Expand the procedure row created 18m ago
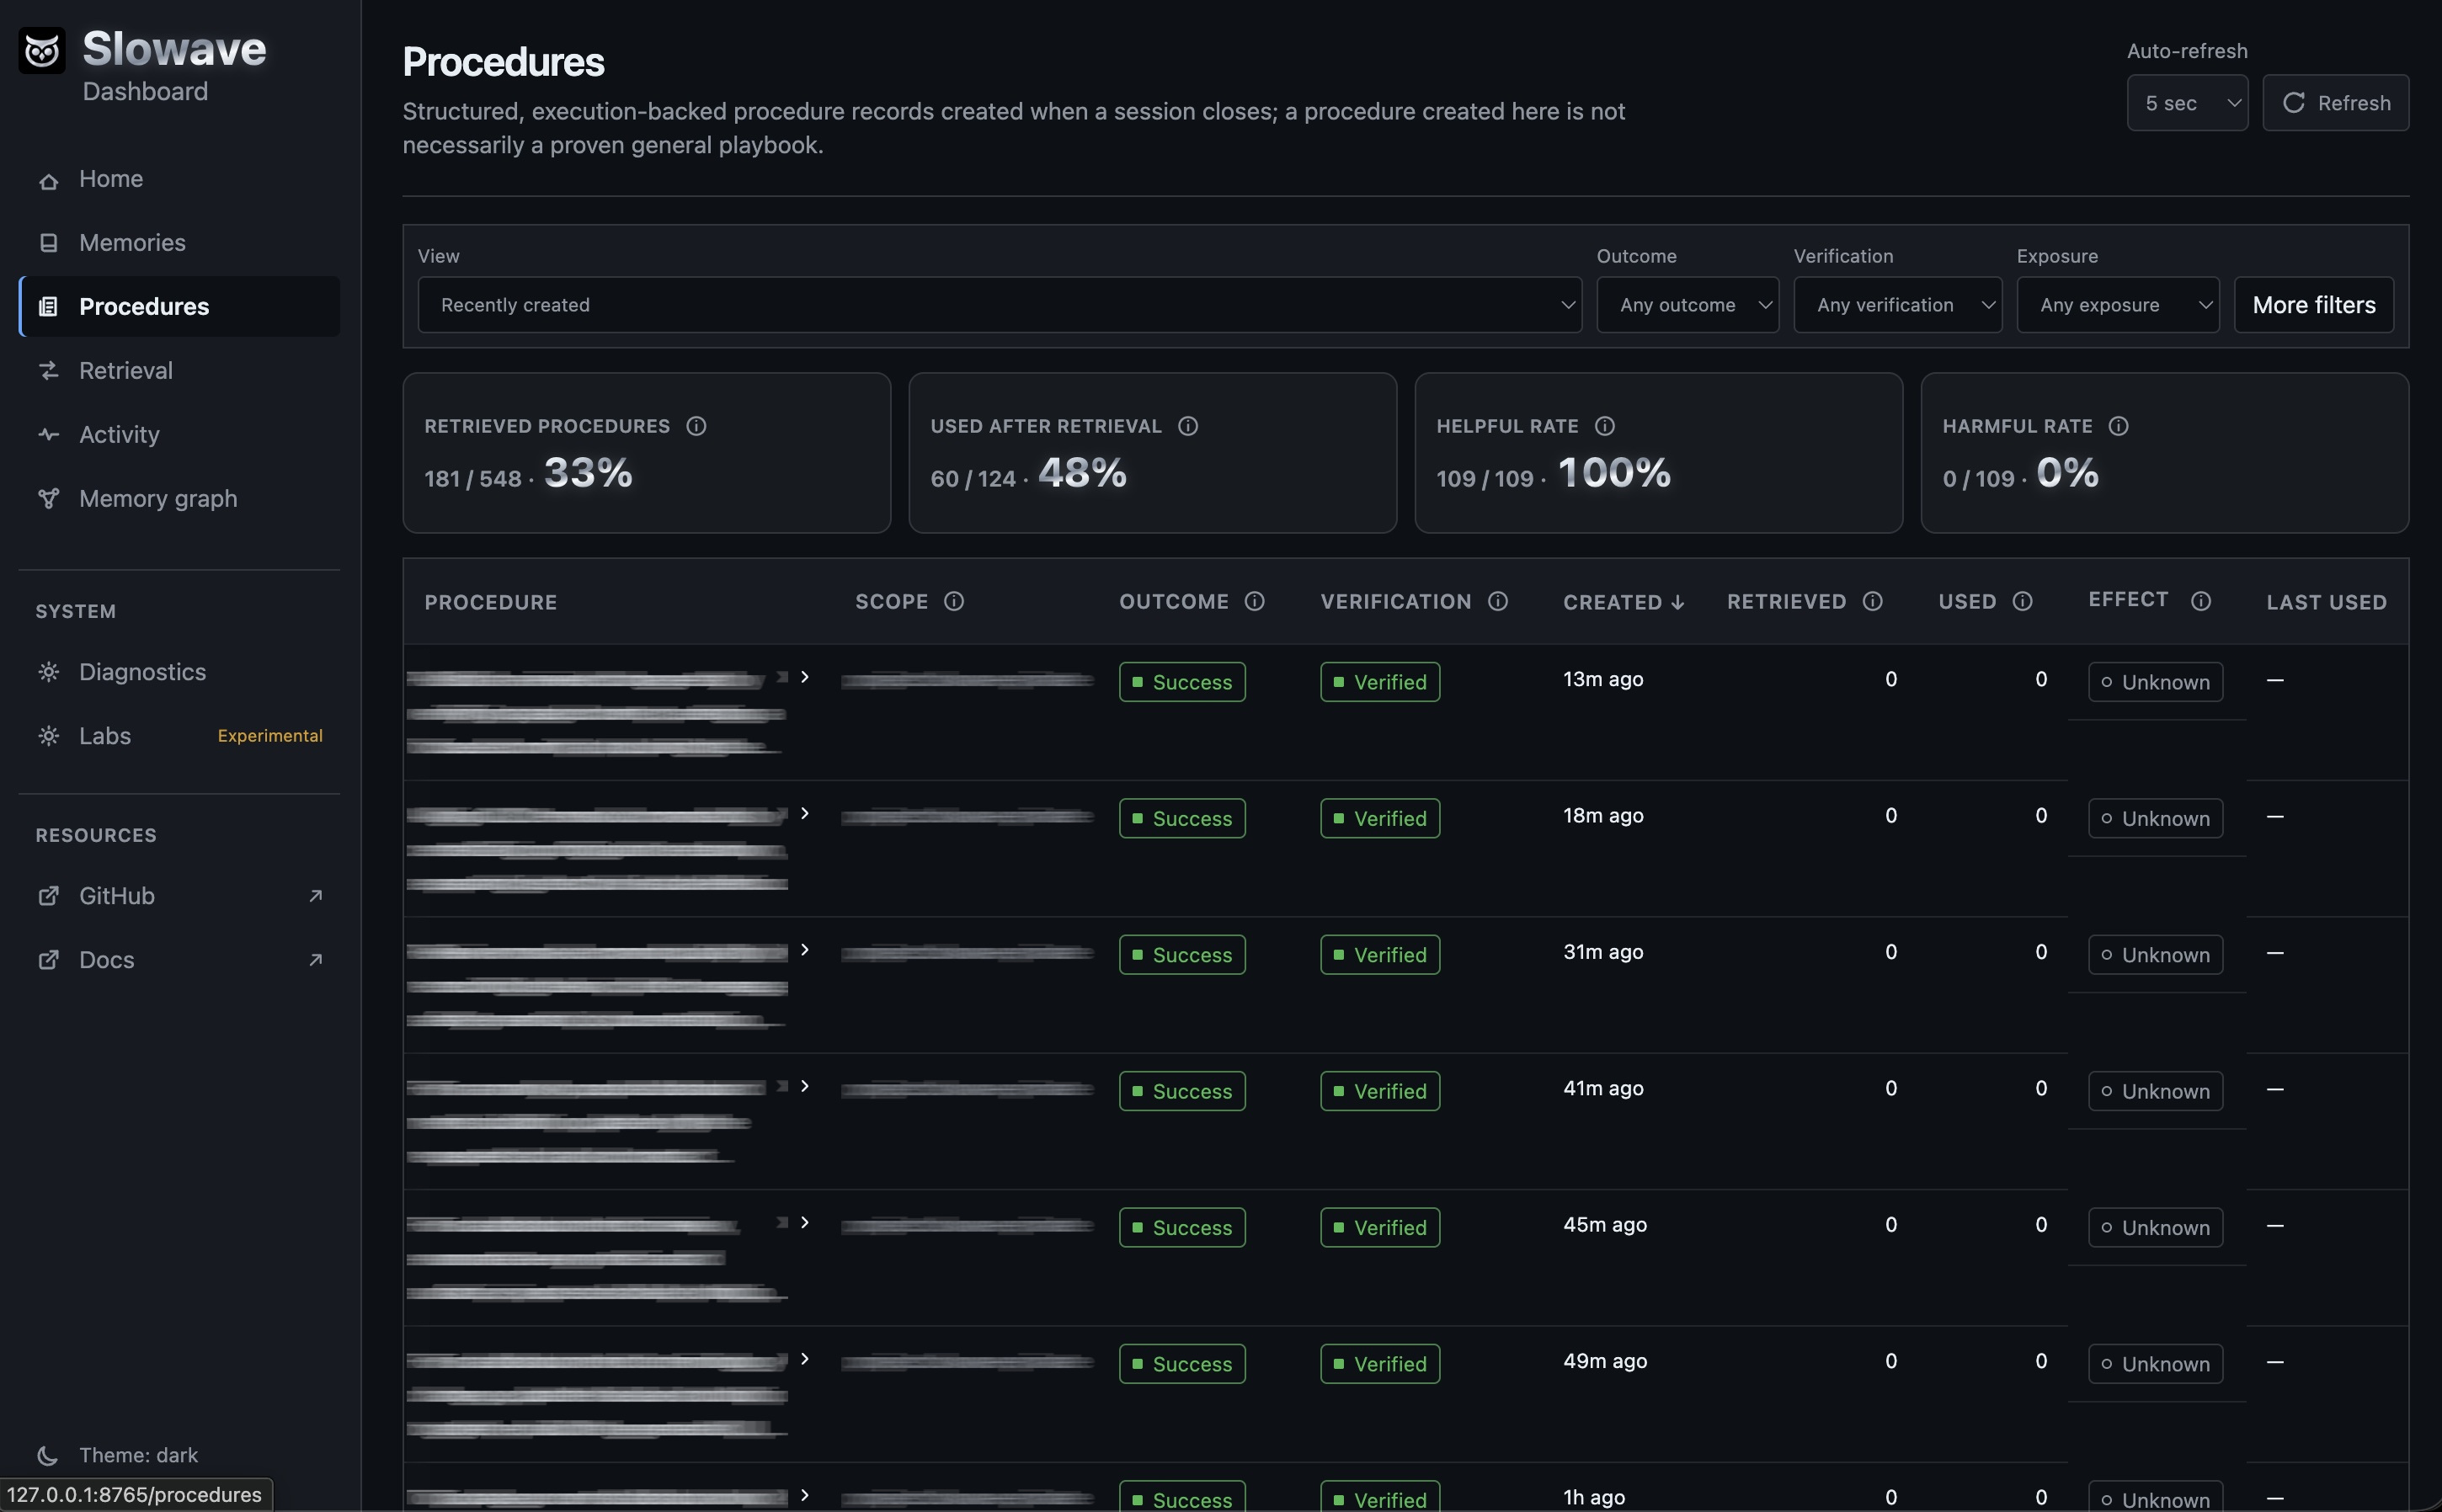Image resolution: width=2442 pixels, height=1512 pixels. 804,813
